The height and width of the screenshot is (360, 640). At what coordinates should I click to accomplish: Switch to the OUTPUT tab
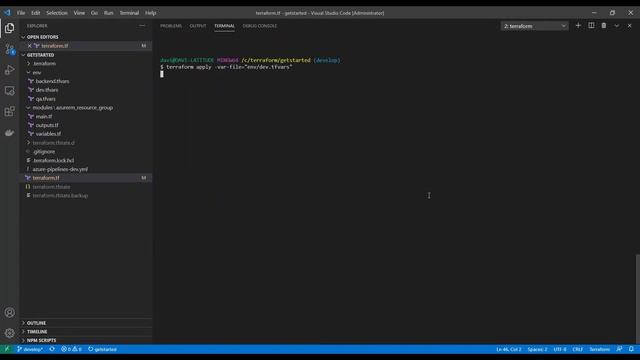click(x=198, y=26)
